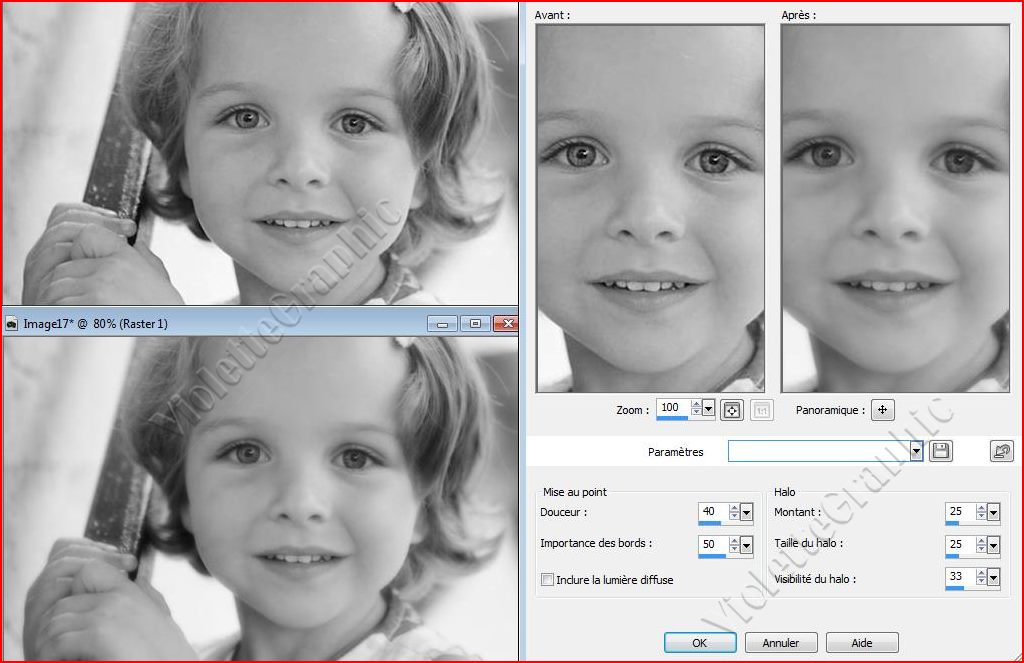Open the Visibilité du halo dropdown arrow
This screenshot has height=663, width=1024.
tap(993, 578)
